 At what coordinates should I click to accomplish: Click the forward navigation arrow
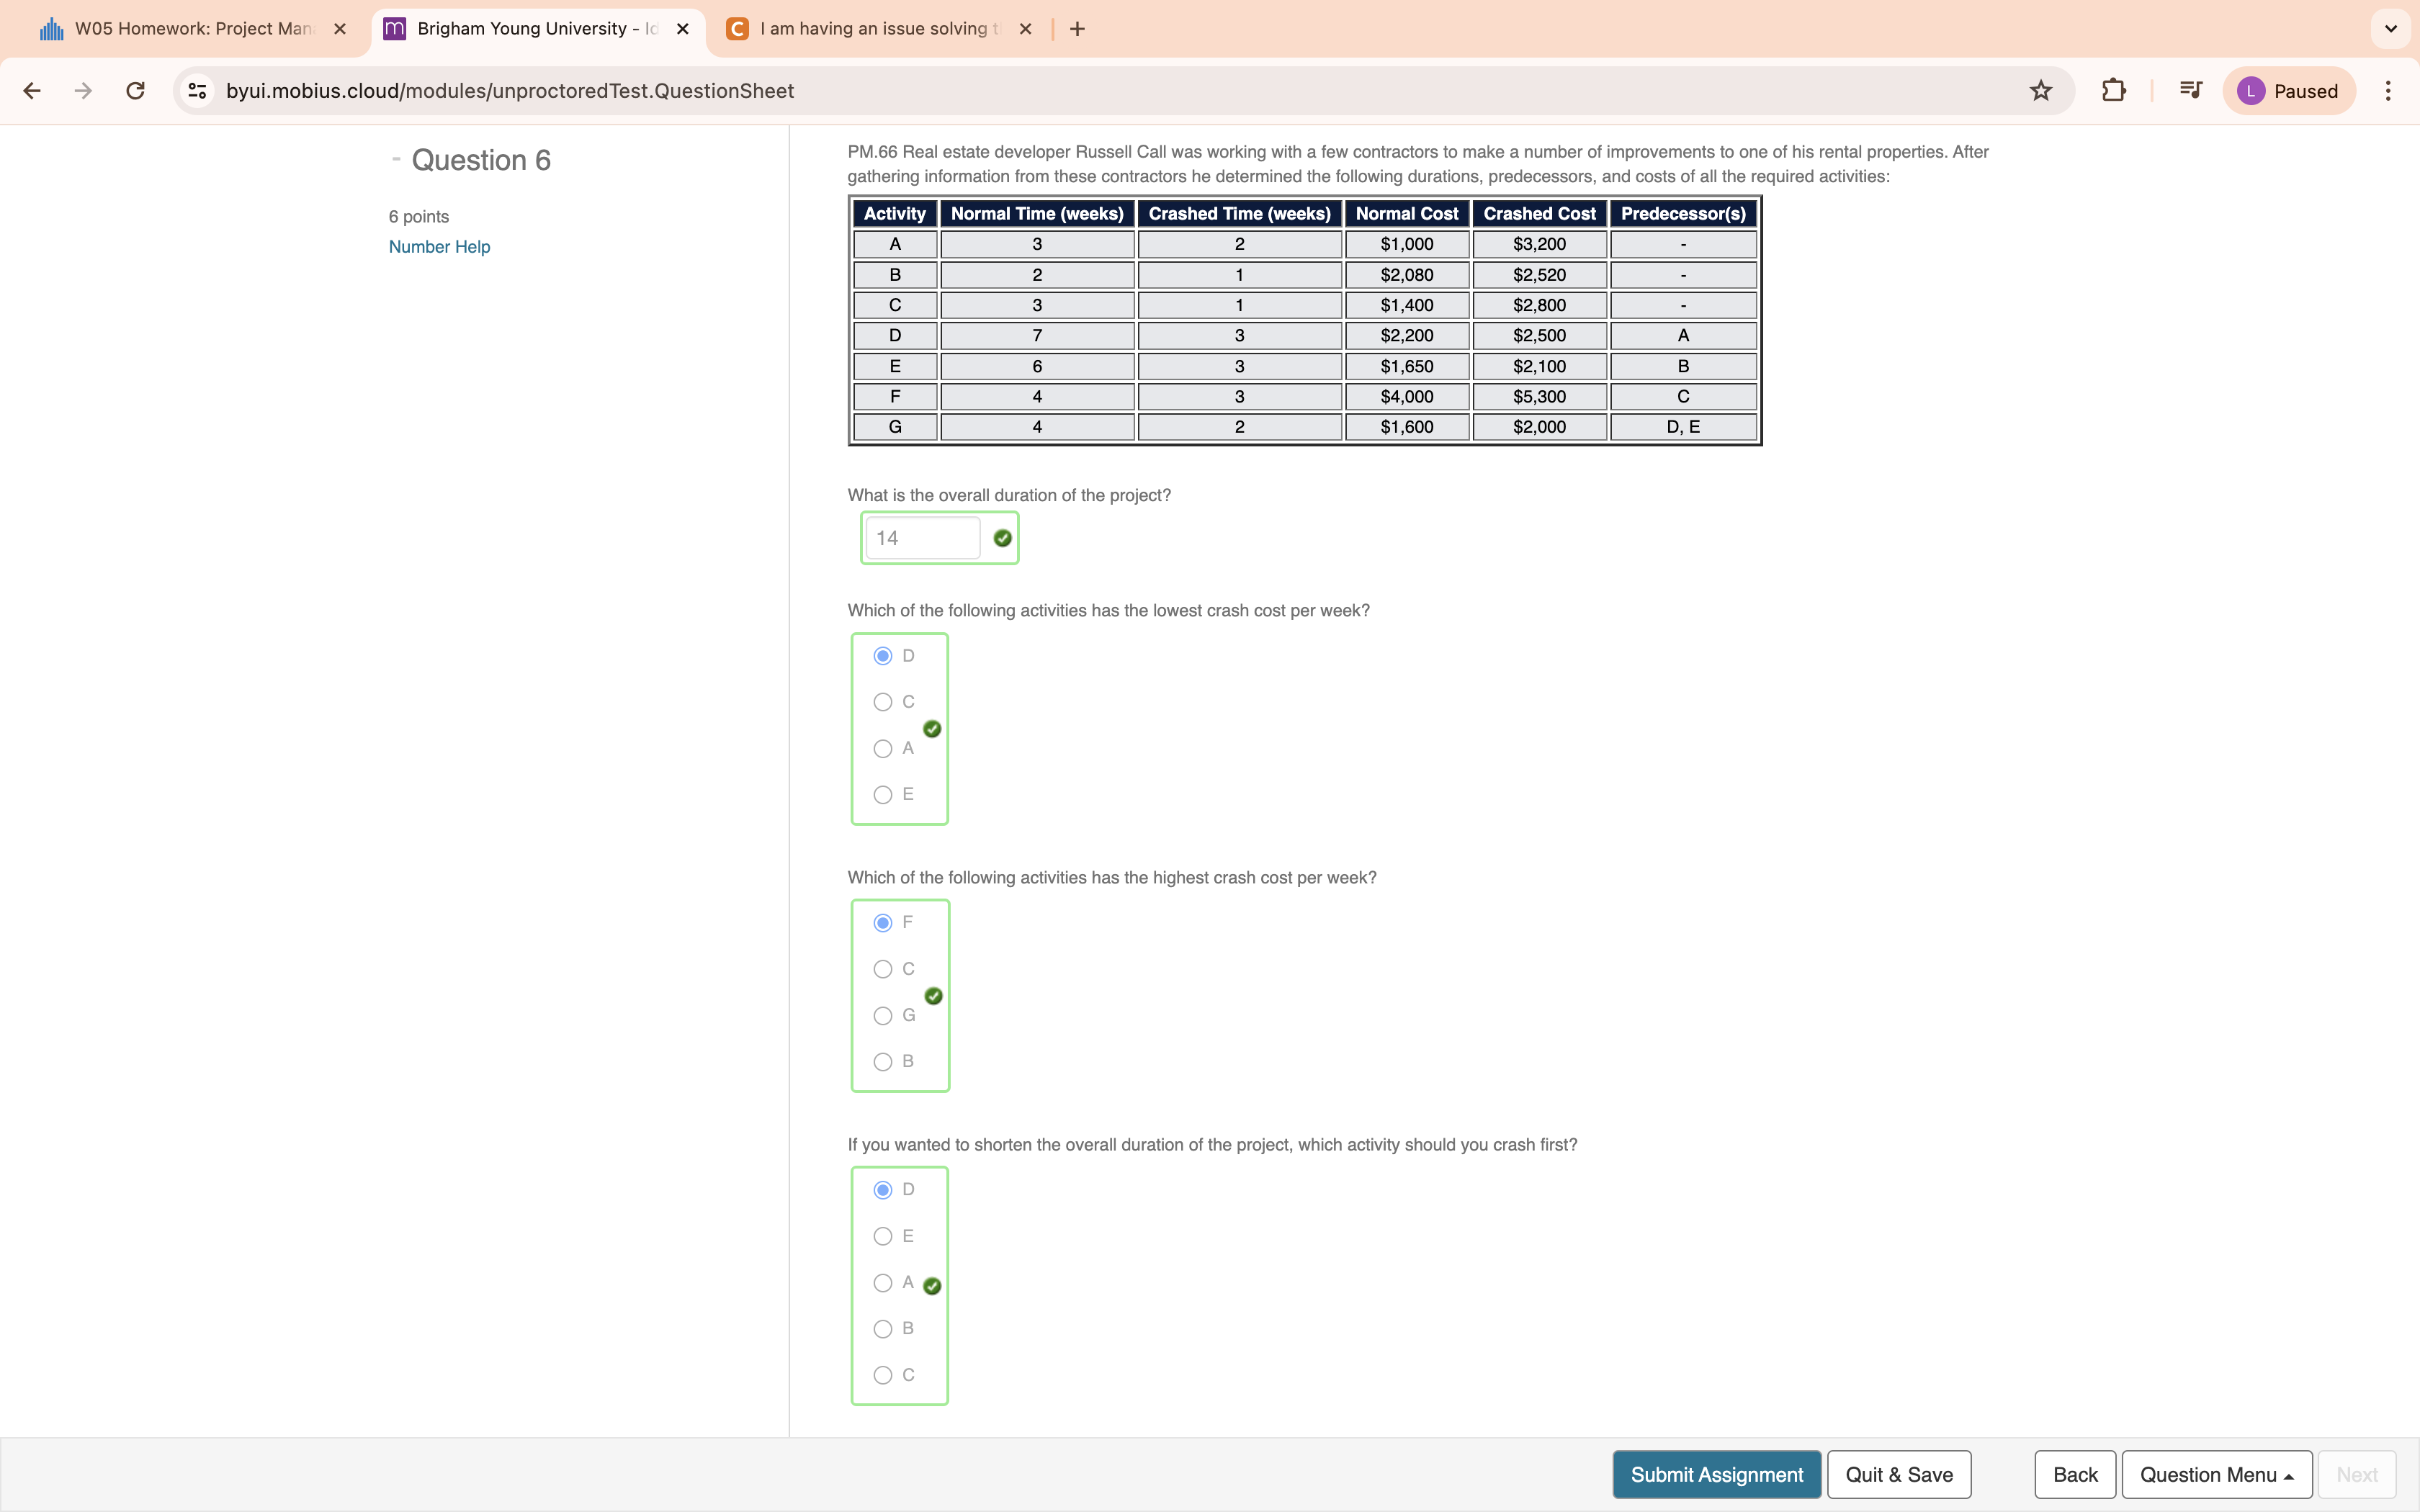click(x=82, y=90)
